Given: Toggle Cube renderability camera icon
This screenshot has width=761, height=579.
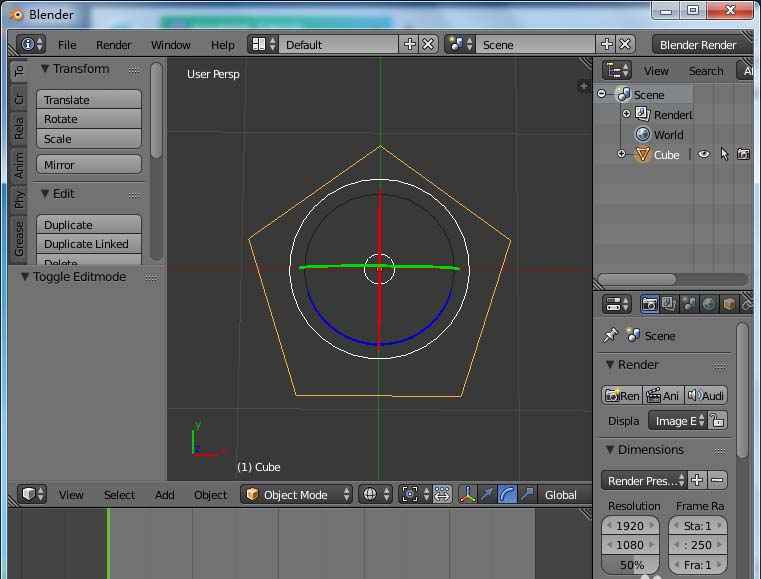Looking at the screenshot, I should pos(743,155).
